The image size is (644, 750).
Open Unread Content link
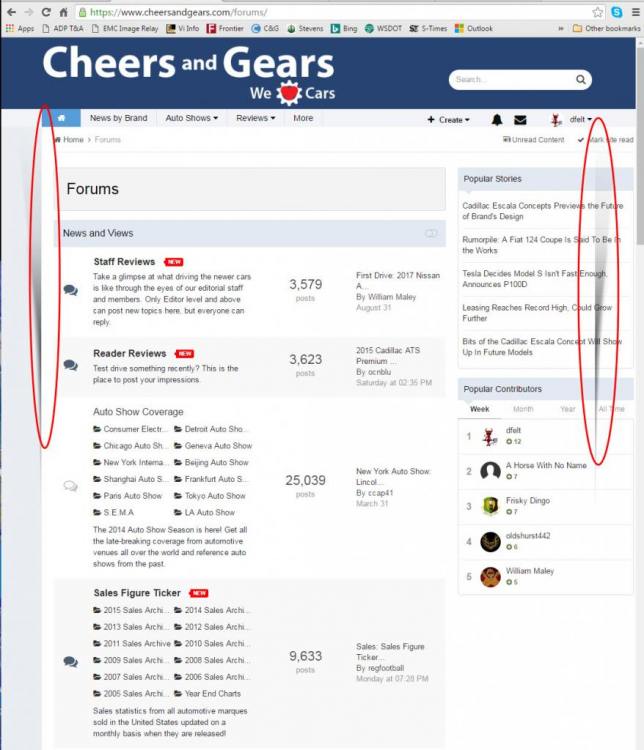coord(533,140)
